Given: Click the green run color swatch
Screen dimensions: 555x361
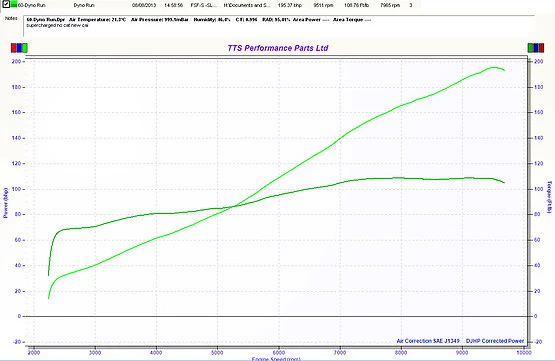Looking at the screenshot, I should (x=13, y=5).
